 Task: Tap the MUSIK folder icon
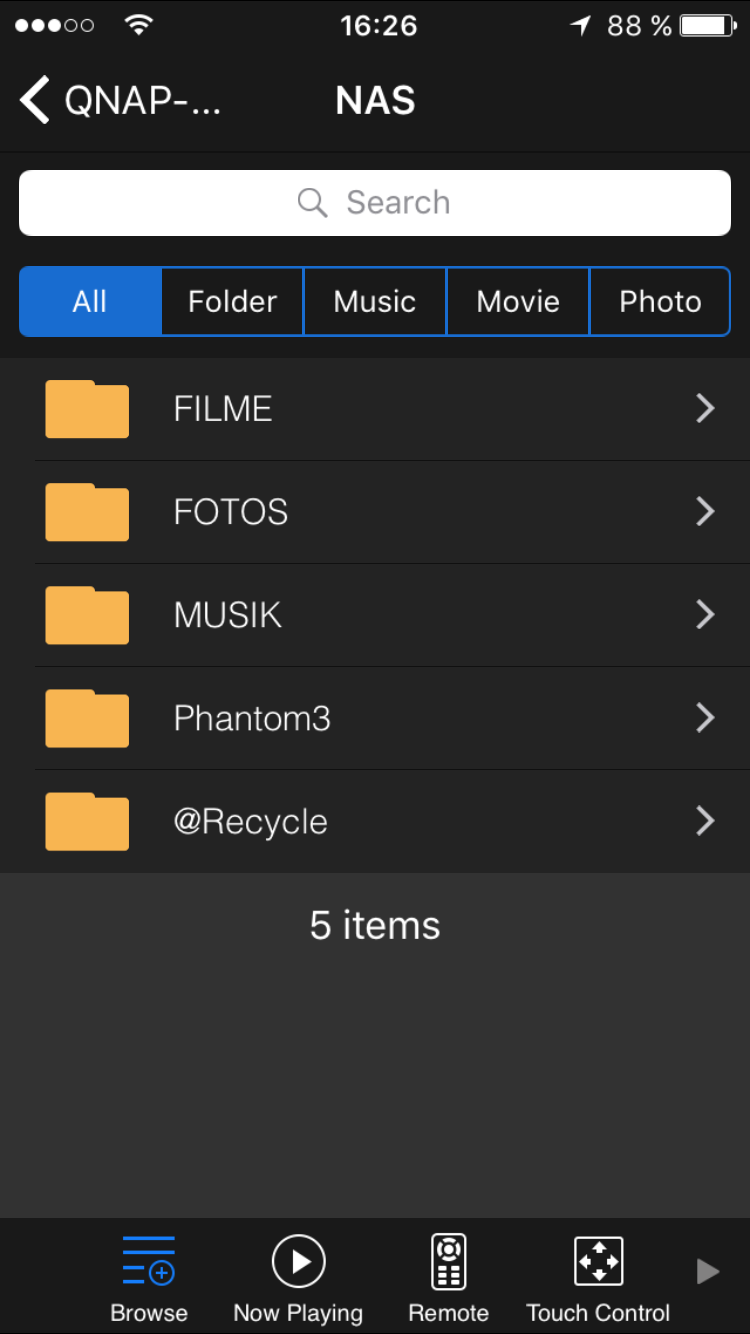pyautogui.click(x=87, y=615)
